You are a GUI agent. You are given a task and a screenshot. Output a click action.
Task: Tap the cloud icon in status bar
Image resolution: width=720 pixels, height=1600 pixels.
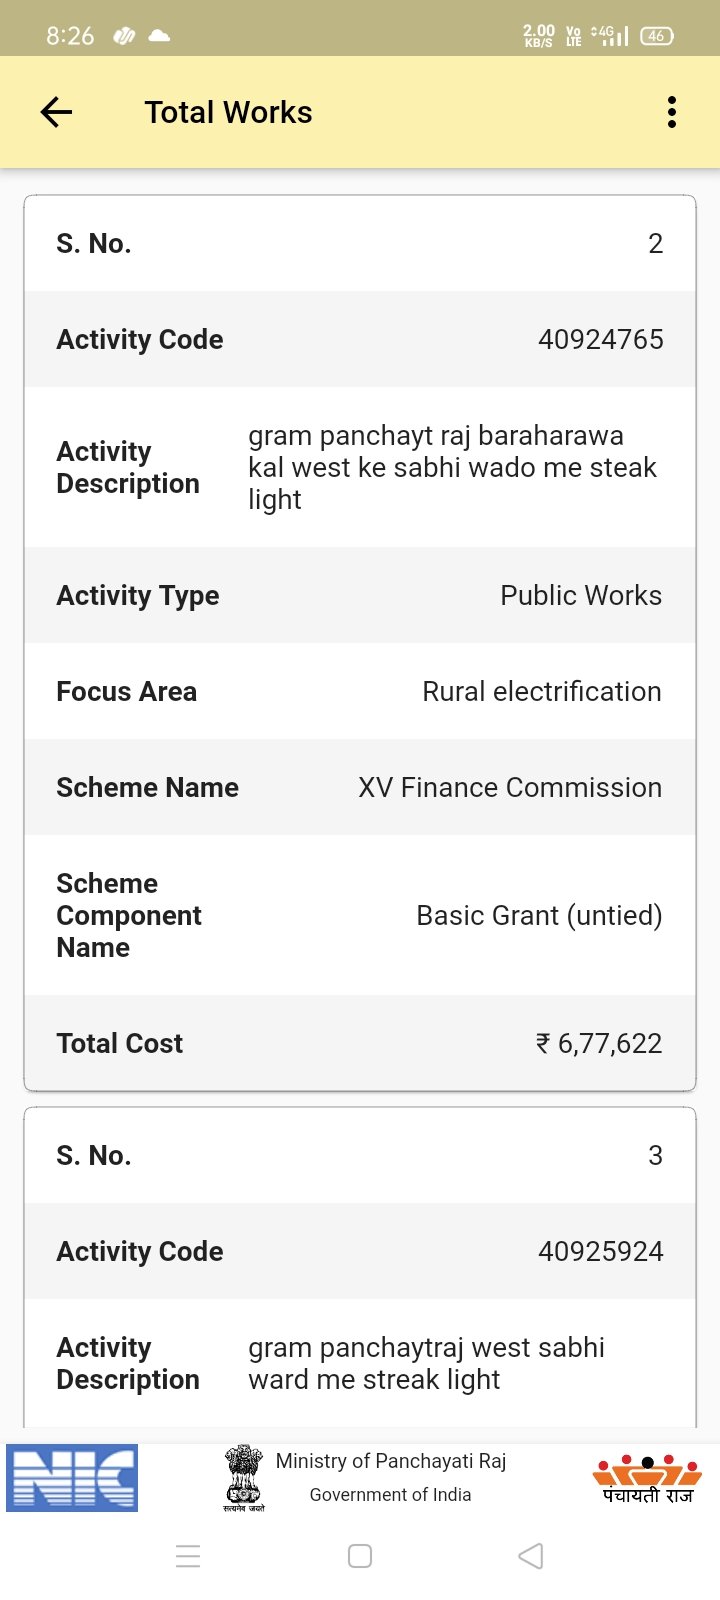pos(159,36)
